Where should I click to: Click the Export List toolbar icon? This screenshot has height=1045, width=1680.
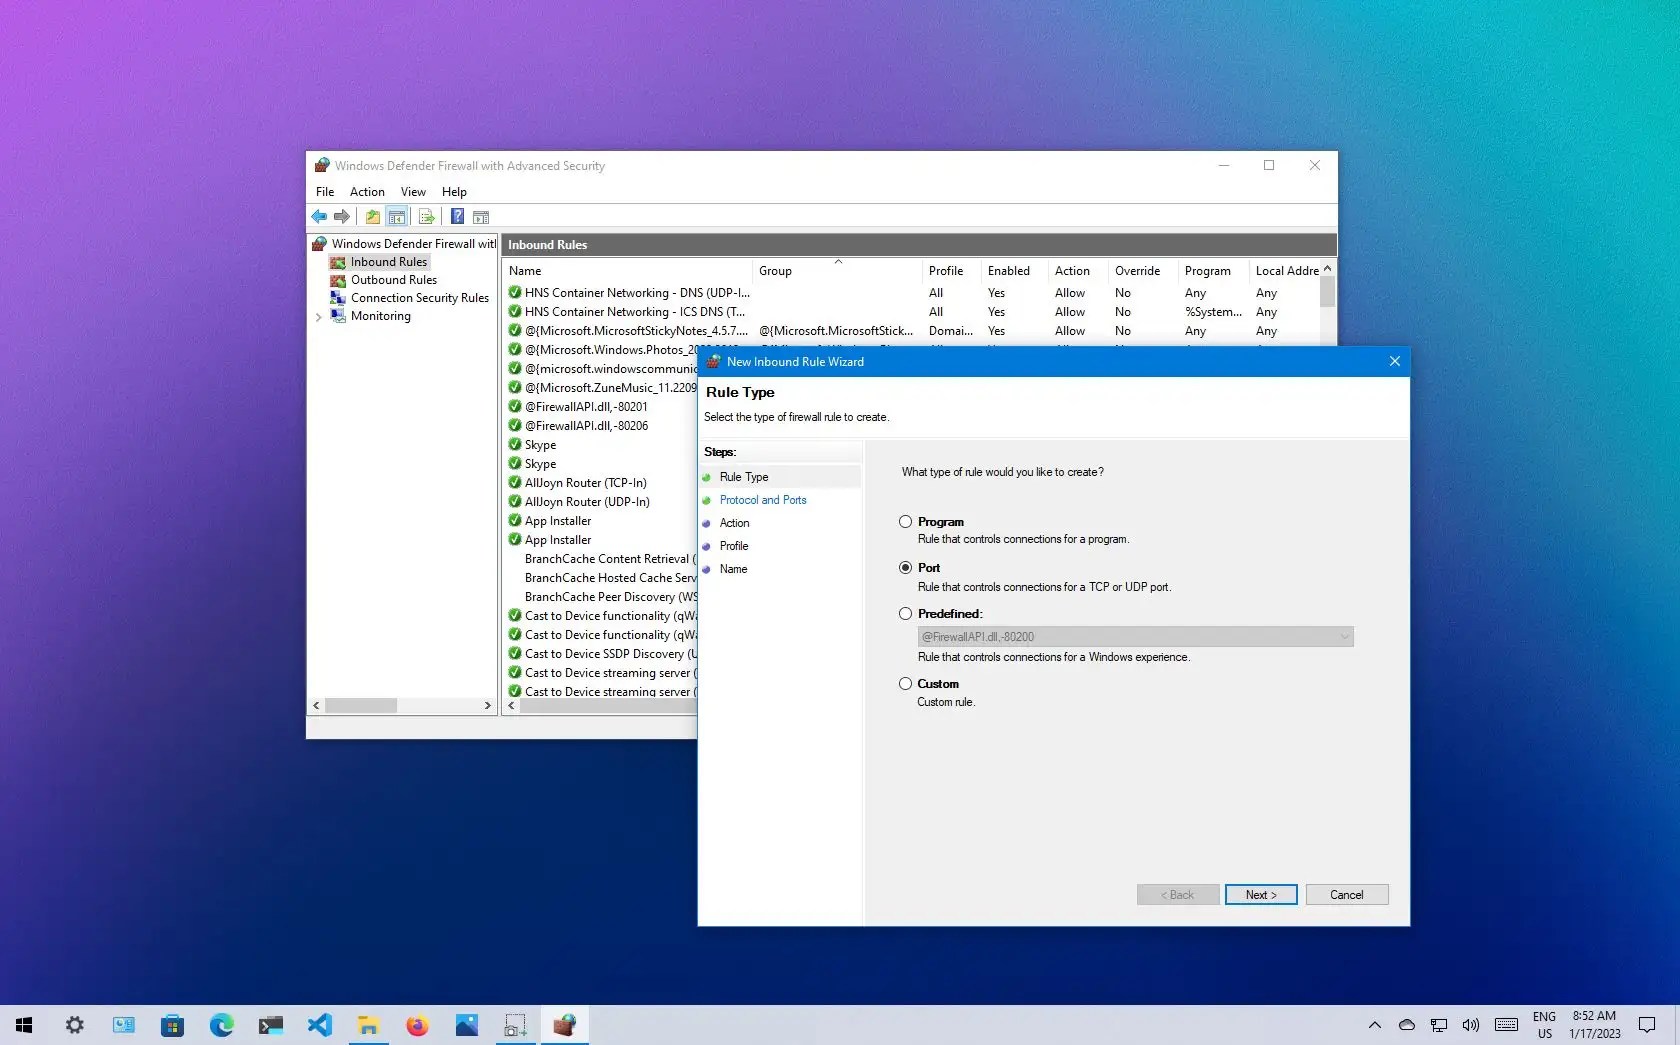click(x=426, y=217)
